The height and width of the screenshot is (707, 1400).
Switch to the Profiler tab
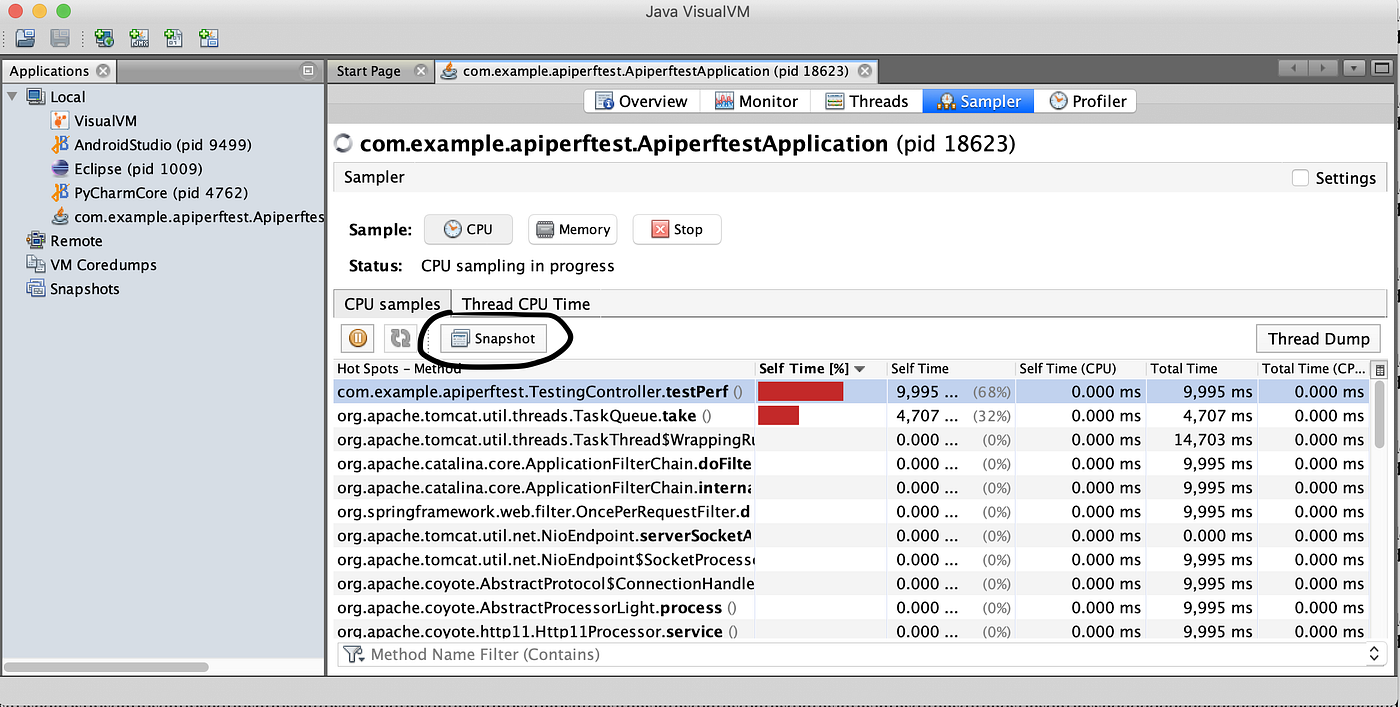click(x=1087, y=101)
